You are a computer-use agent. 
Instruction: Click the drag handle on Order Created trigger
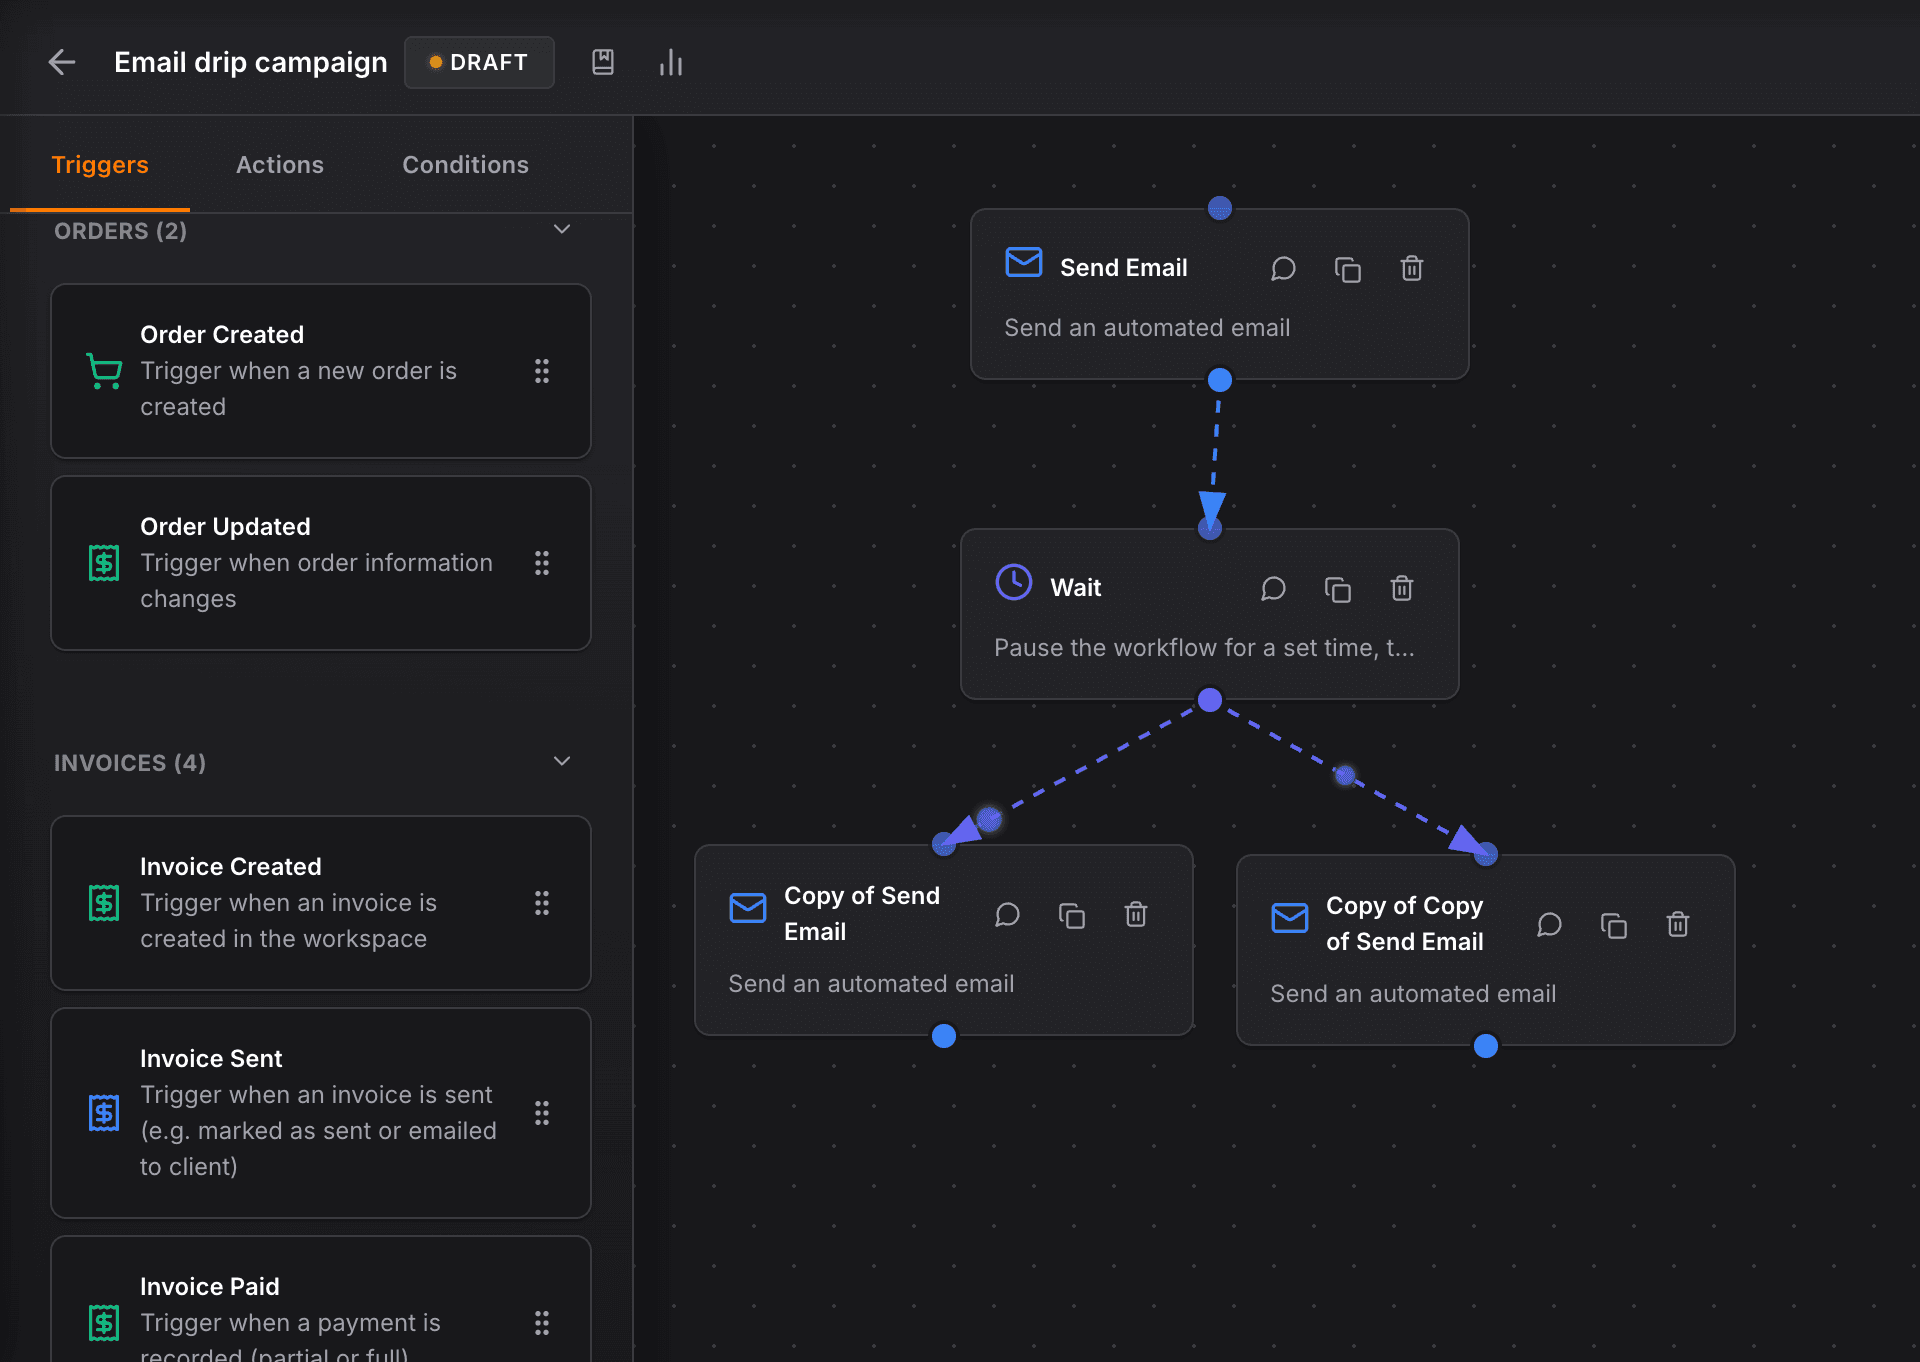pos(542,371)
